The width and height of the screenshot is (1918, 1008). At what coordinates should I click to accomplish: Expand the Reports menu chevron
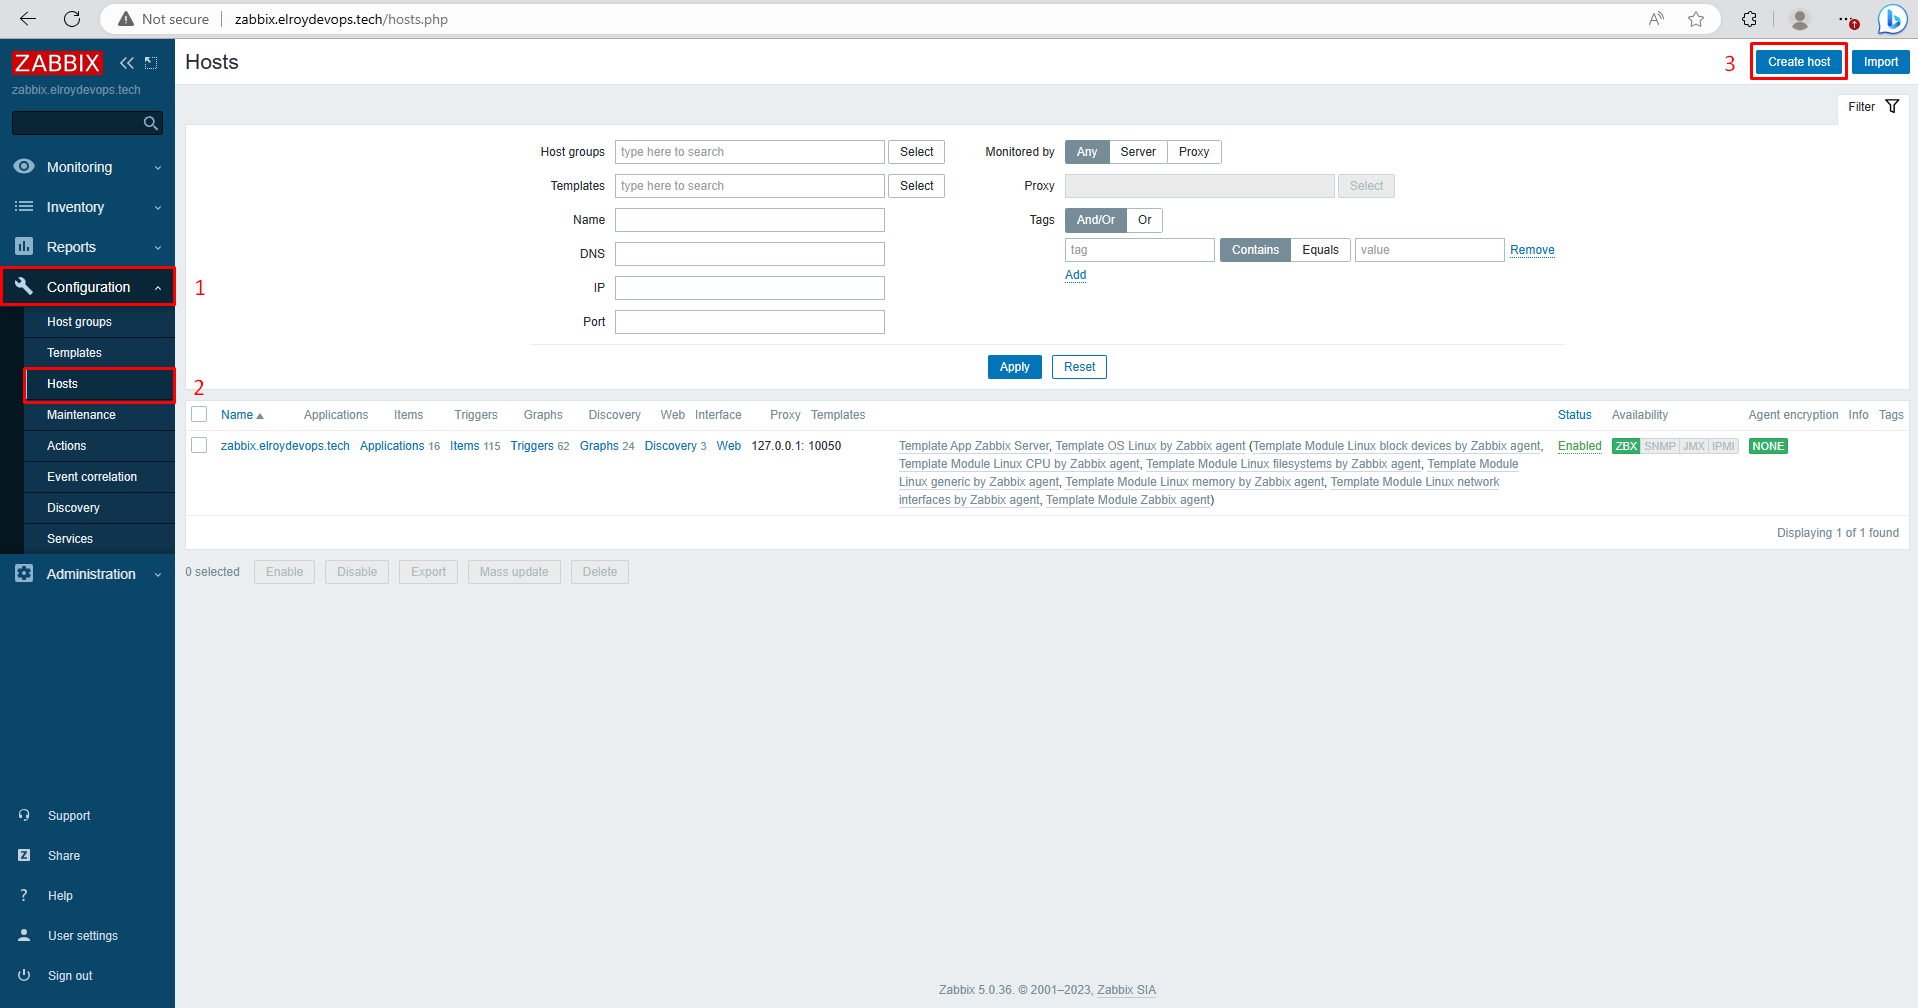point(158,247)
